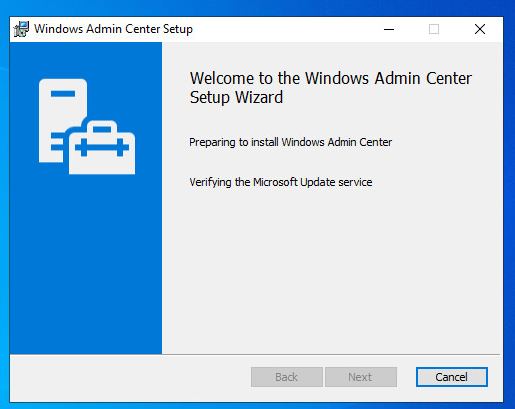Click the "Welcome to the Windows Admin Center" heading
The image size is (515, 409).
[331, 79]
